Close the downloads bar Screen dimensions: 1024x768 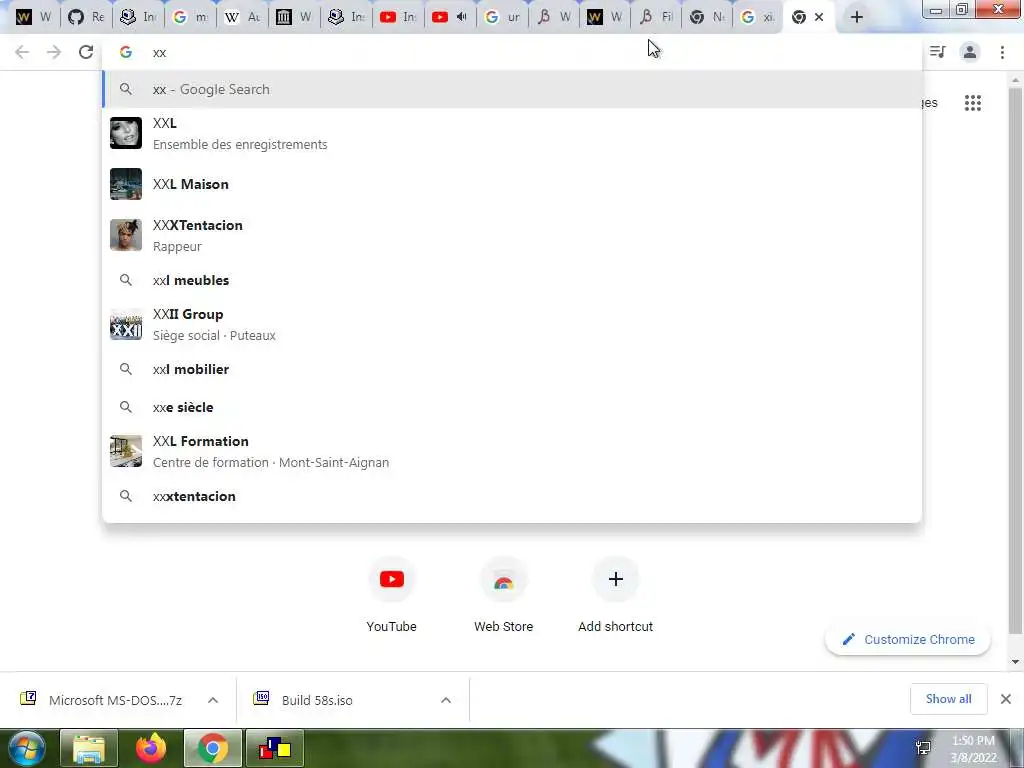point(1006,699)
